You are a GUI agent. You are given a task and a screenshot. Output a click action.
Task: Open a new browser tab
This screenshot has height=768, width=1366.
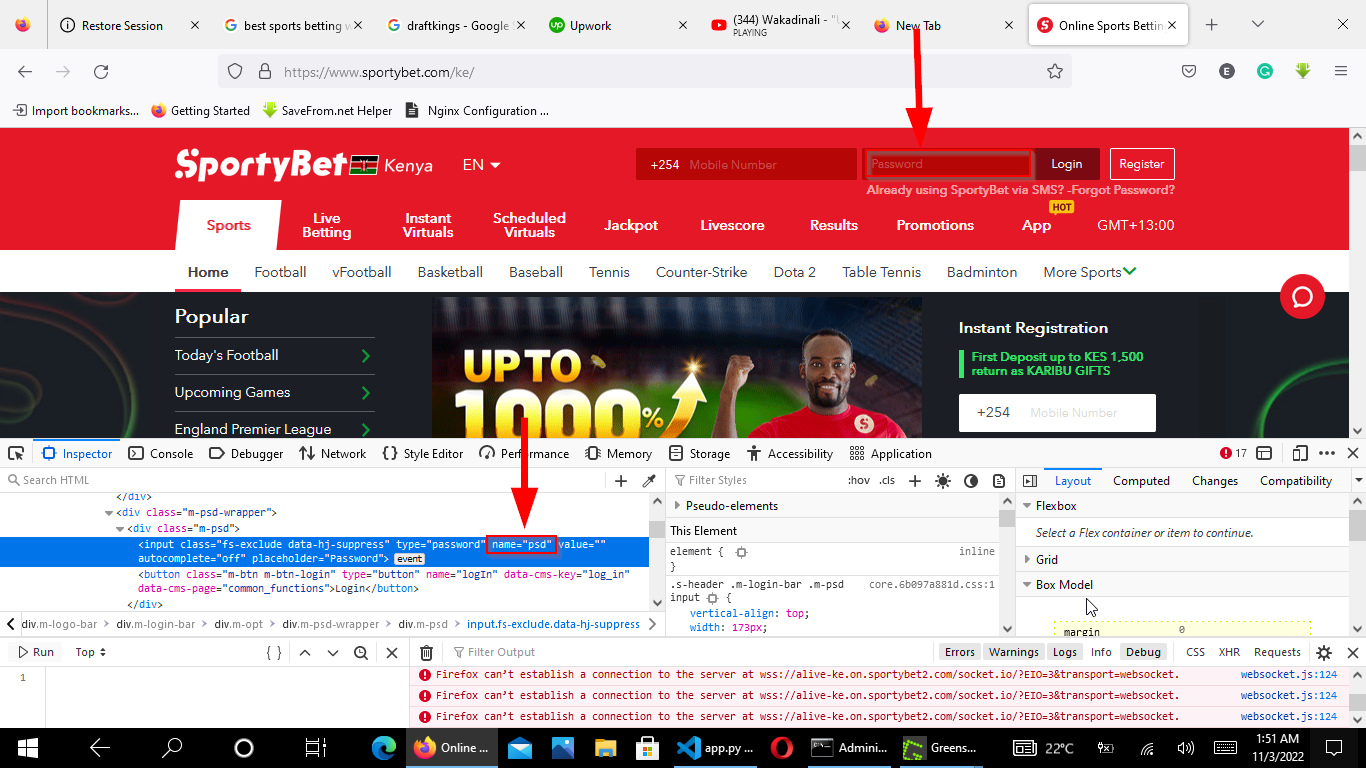point(1212,25)
